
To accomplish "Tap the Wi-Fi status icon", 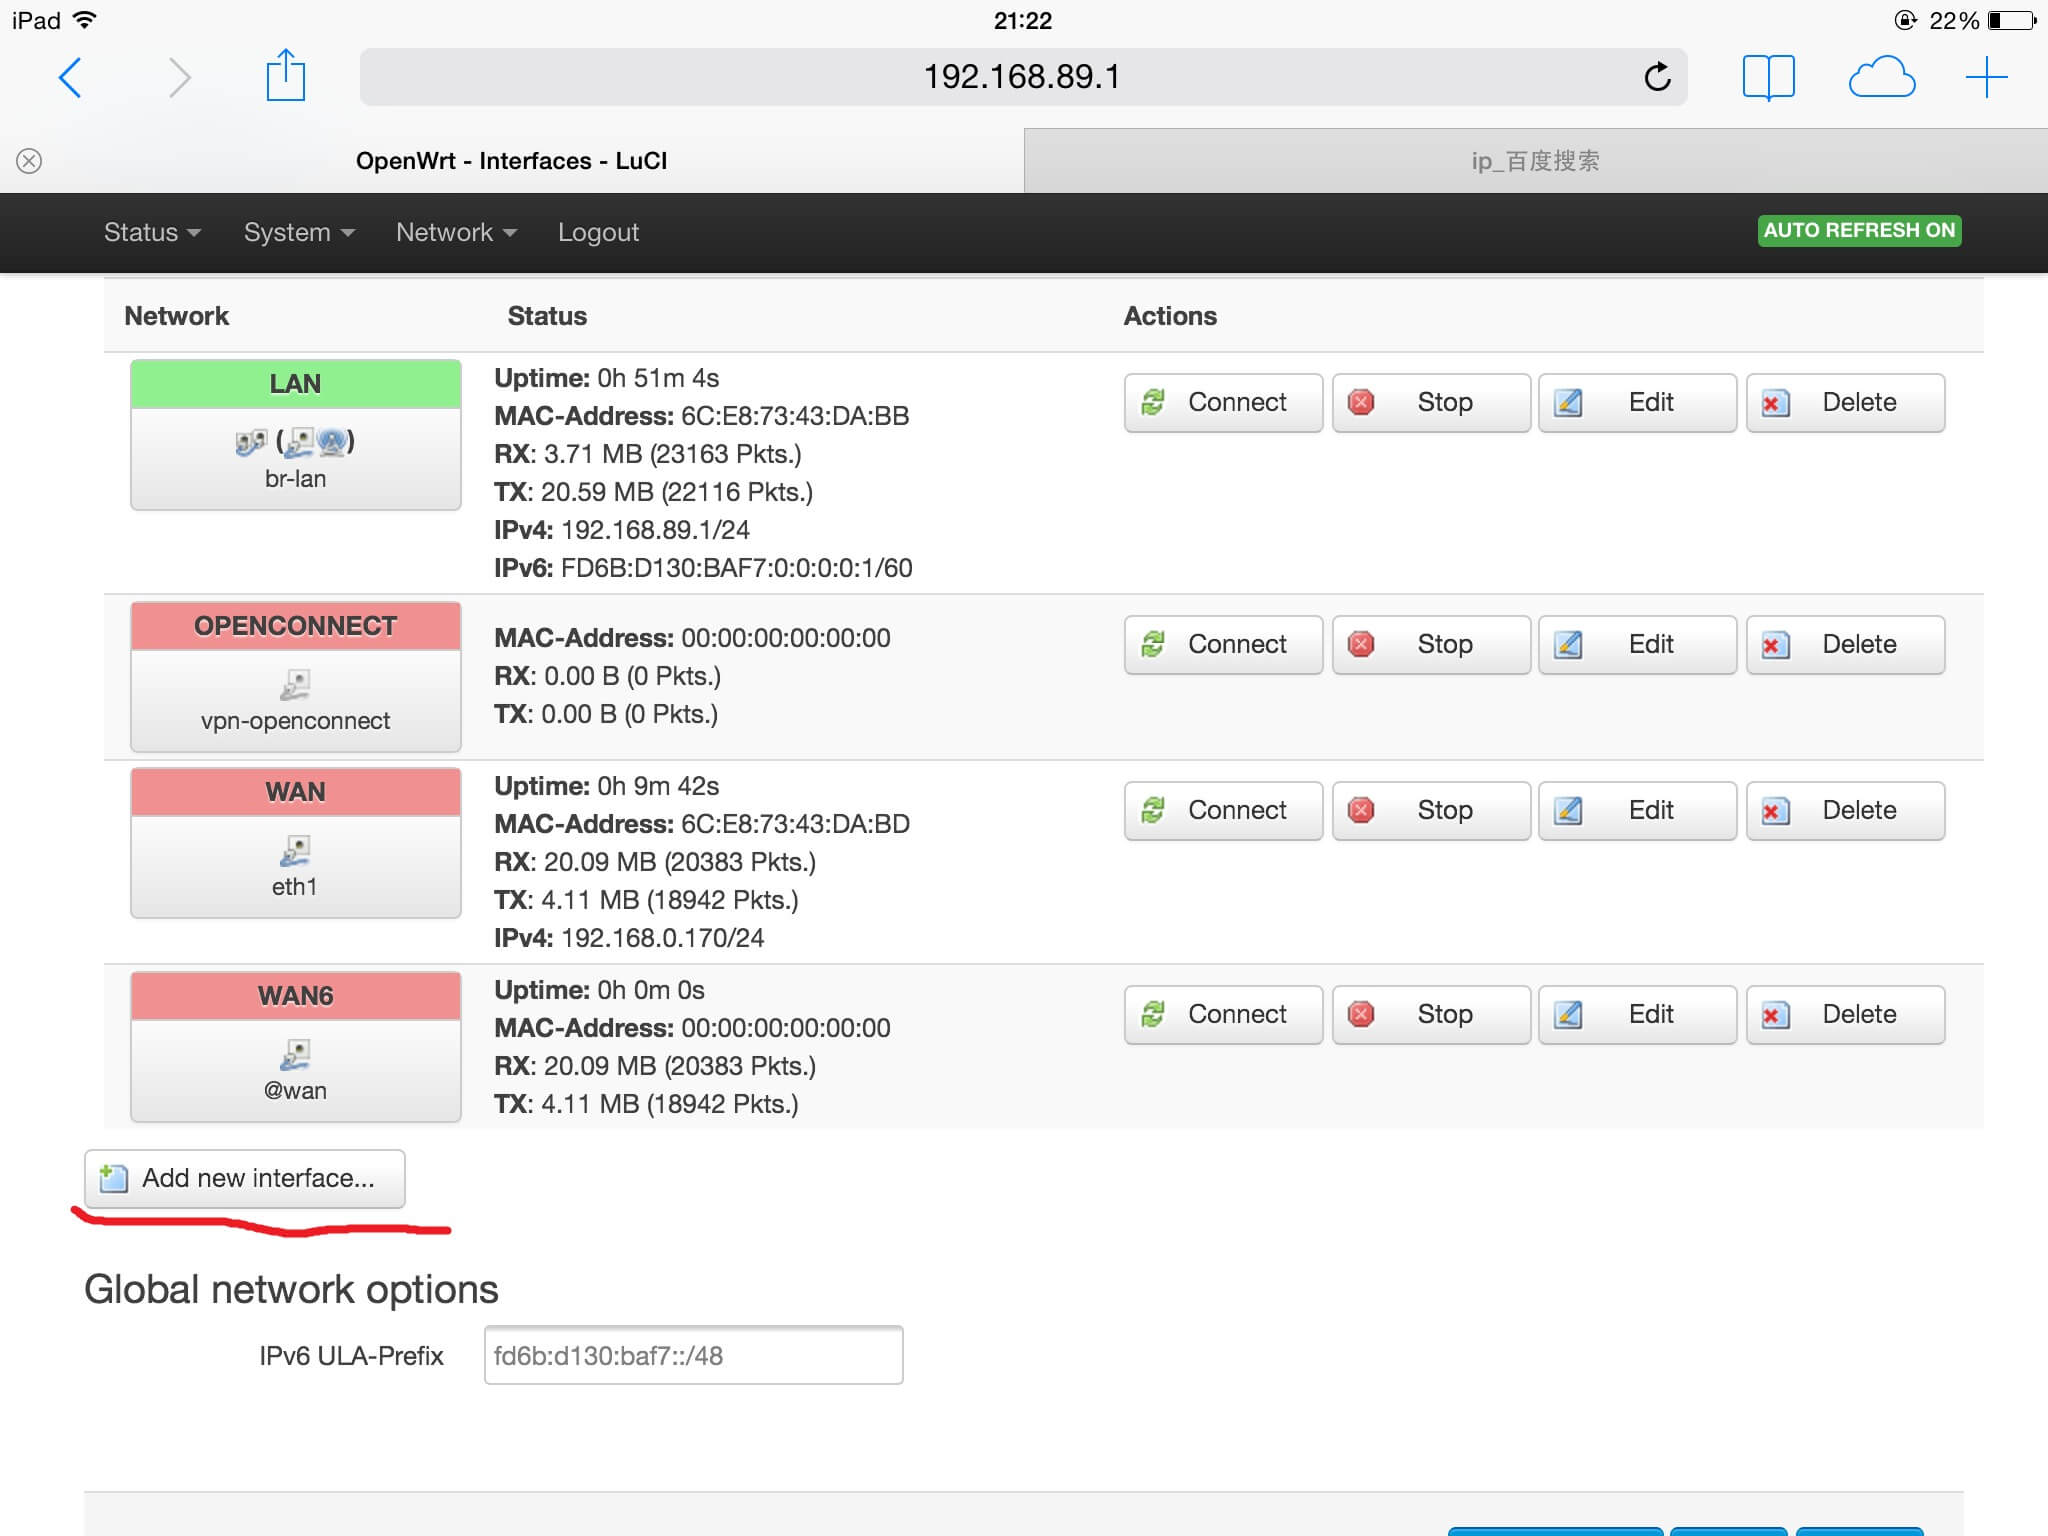I will 85,20.
